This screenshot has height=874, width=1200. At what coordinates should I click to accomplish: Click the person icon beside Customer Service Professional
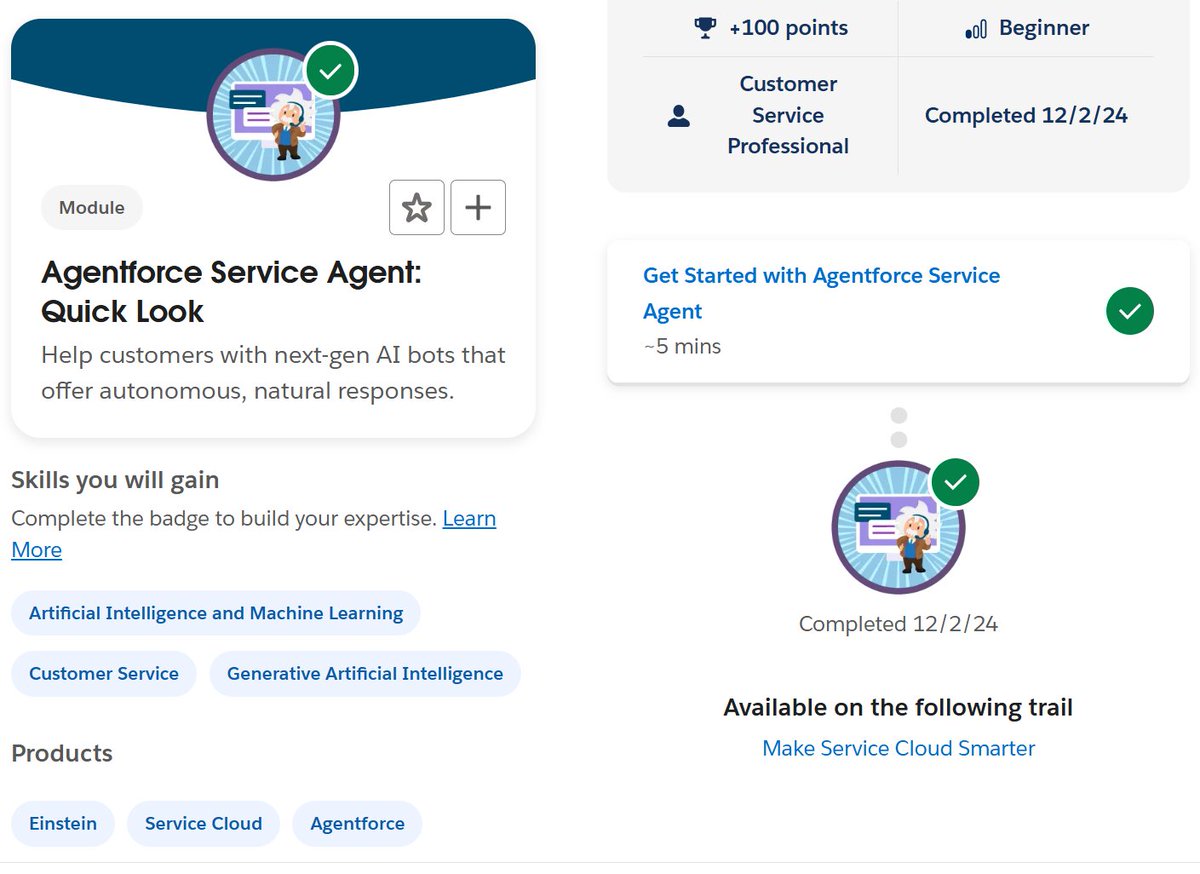pyautogui.click(x=678, y=116)
